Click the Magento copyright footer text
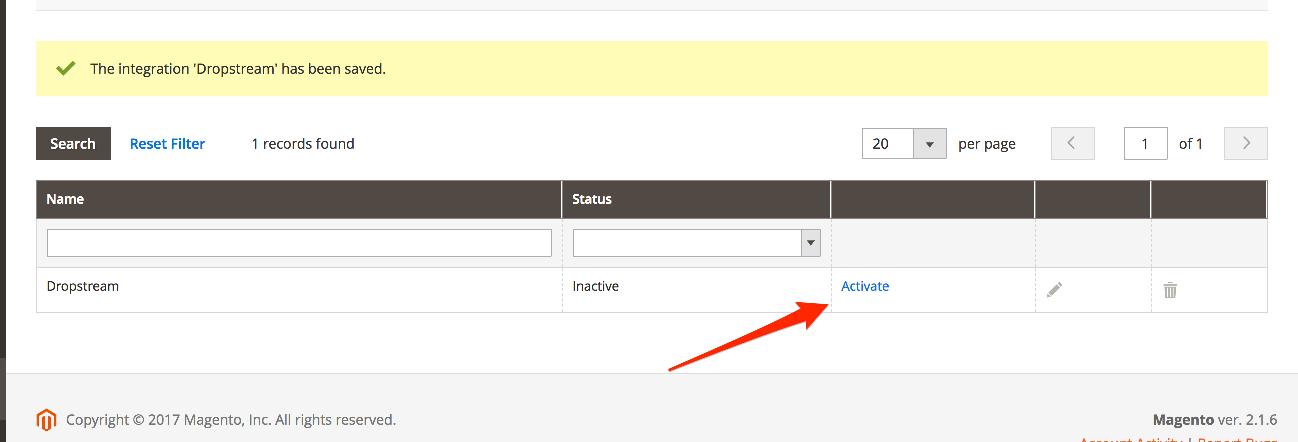 click(x=231, y=420)
